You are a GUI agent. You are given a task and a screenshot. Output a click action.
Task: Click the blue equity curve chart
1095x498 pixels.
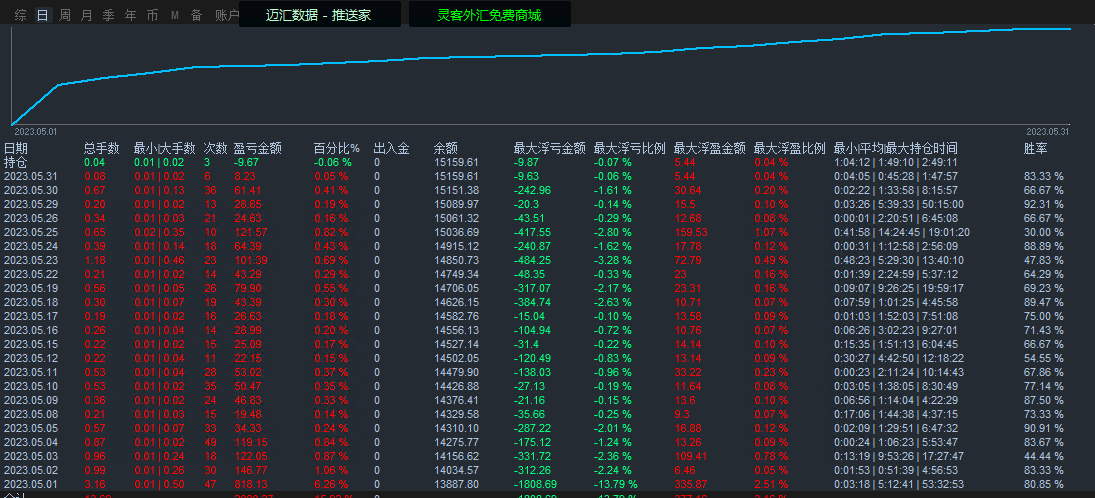click(x=541, y=75)
